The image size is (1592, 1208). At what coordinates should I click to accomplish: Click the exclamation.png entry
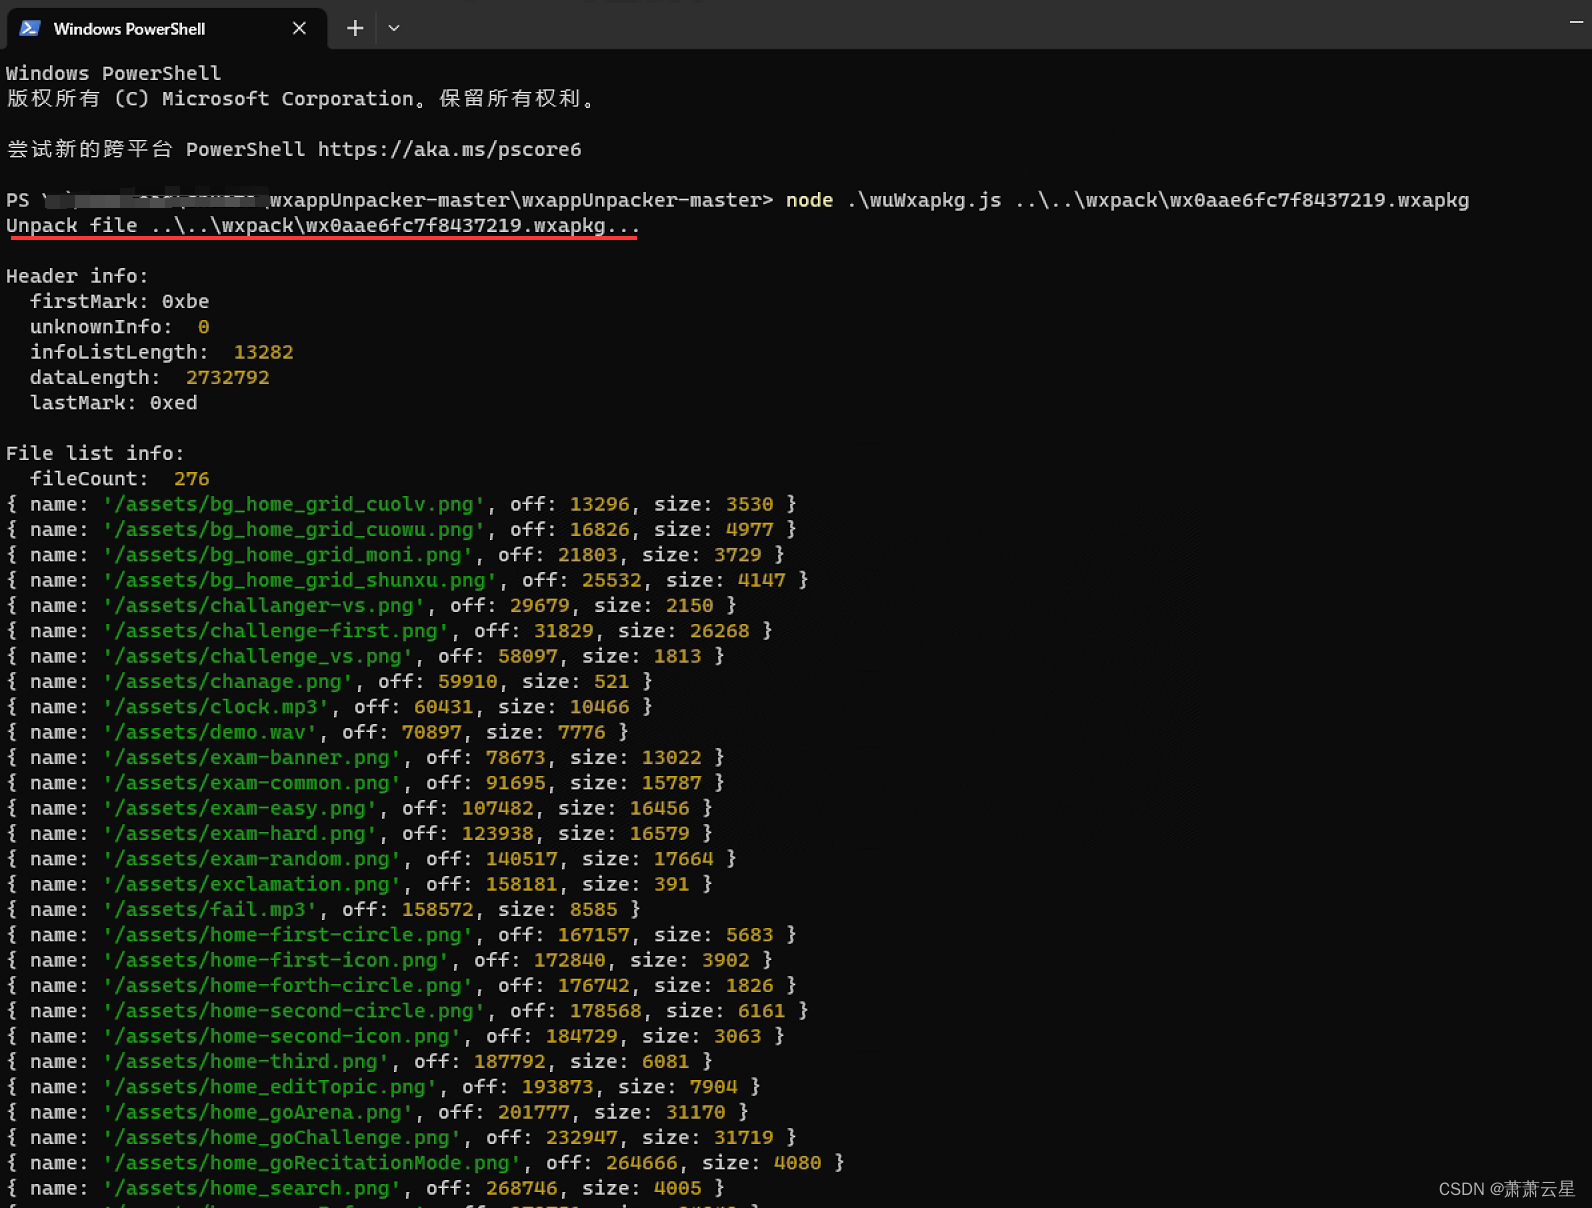point(359,884)
